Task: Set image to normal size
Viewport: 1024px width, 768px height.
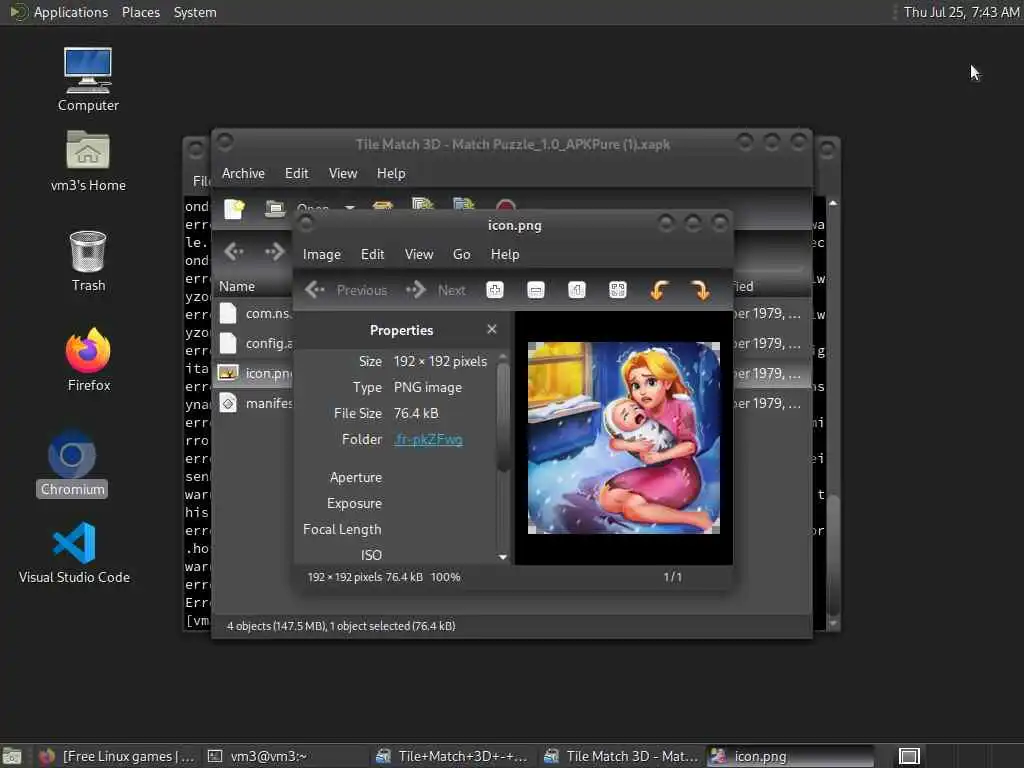Action: pyautogui.click(x=577, y=290)
